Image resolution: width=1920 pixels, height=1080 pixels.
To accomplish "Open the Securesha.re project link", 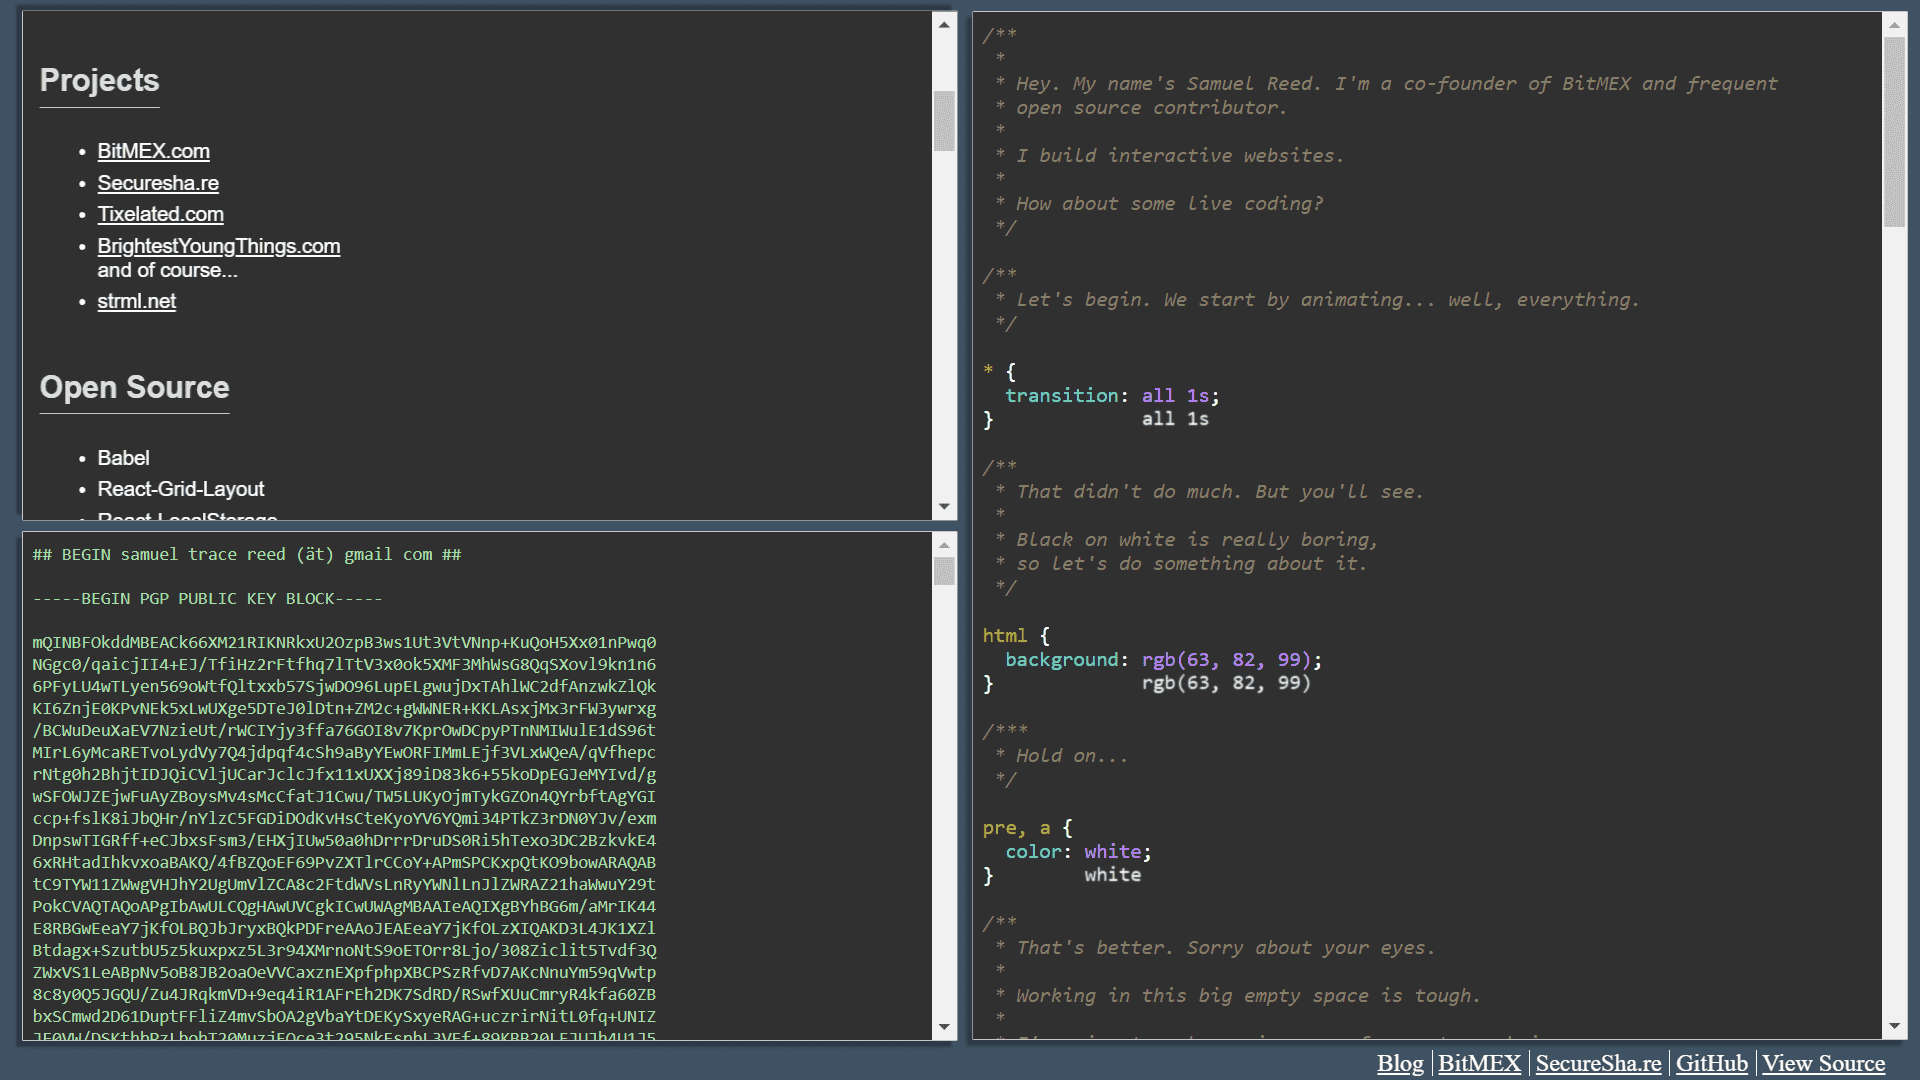I will pyautogui.click(x=158, y=183).
